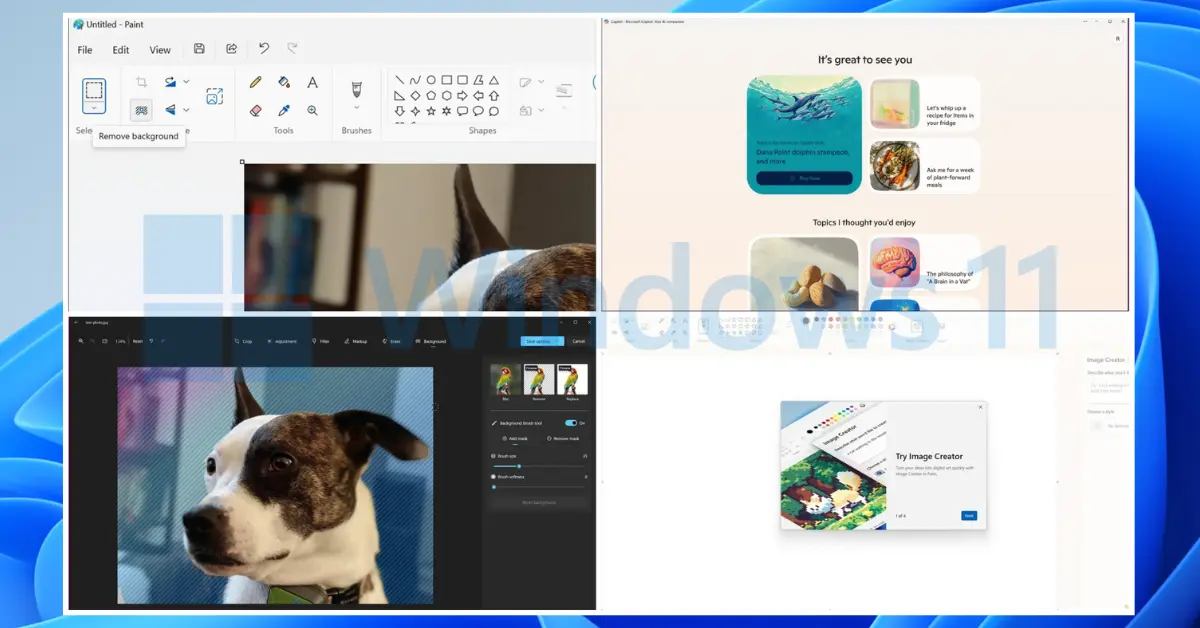Click the Remove background icon in Paint

(142, 110)
